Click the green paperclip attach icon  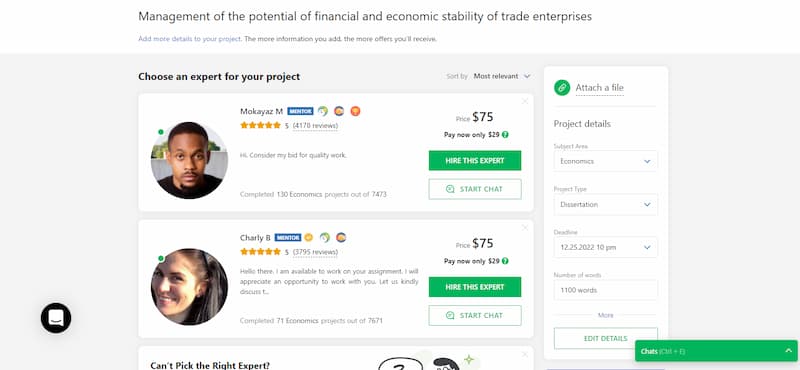(562, 87)
